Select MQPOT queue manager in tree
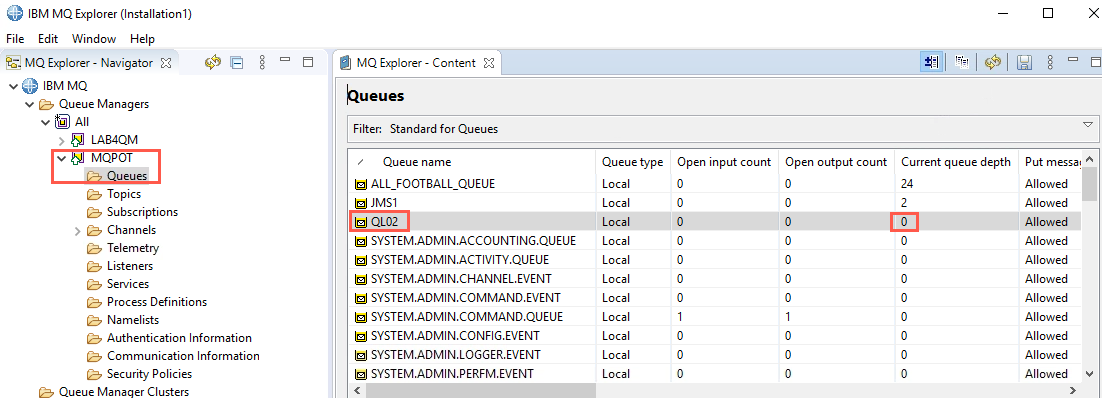The width and height of the screenshot is (1102, 398). click(111, 158)
